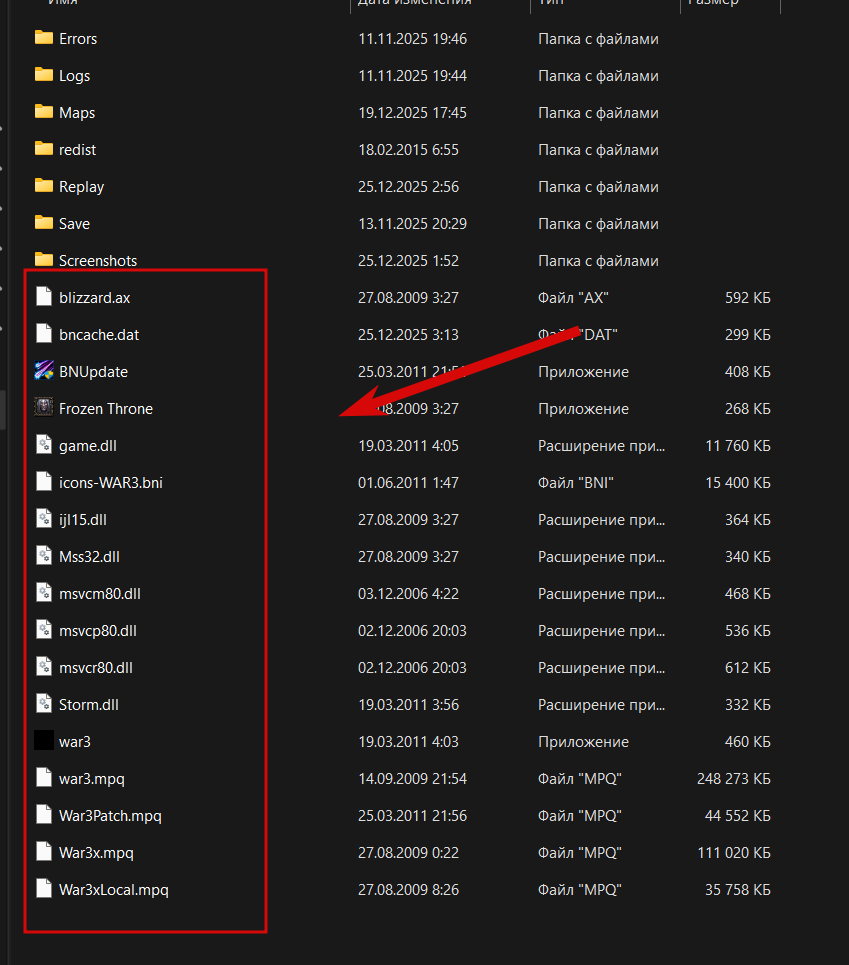Click the type Файл "AX"
The height and width of the screenshot is (965, 849).
[x=573, y=298]
